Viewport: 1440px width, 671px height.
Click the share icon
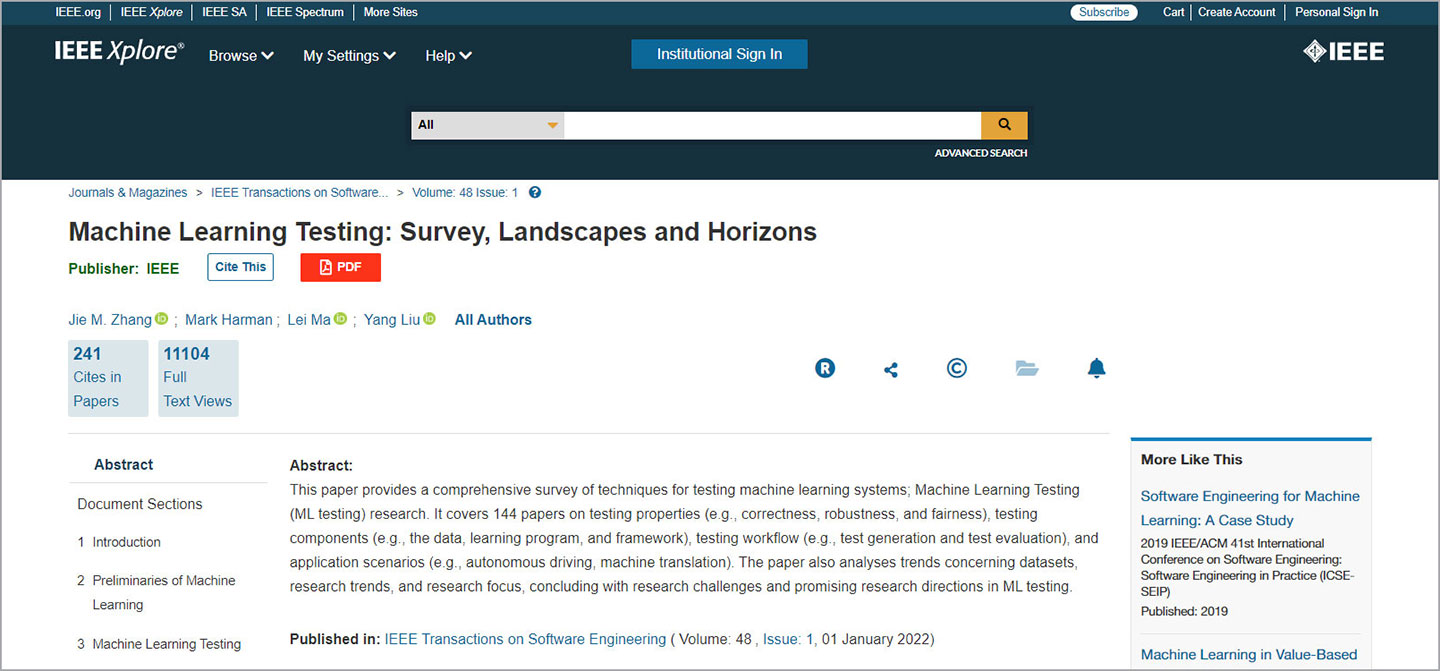[x=891, y=369]
